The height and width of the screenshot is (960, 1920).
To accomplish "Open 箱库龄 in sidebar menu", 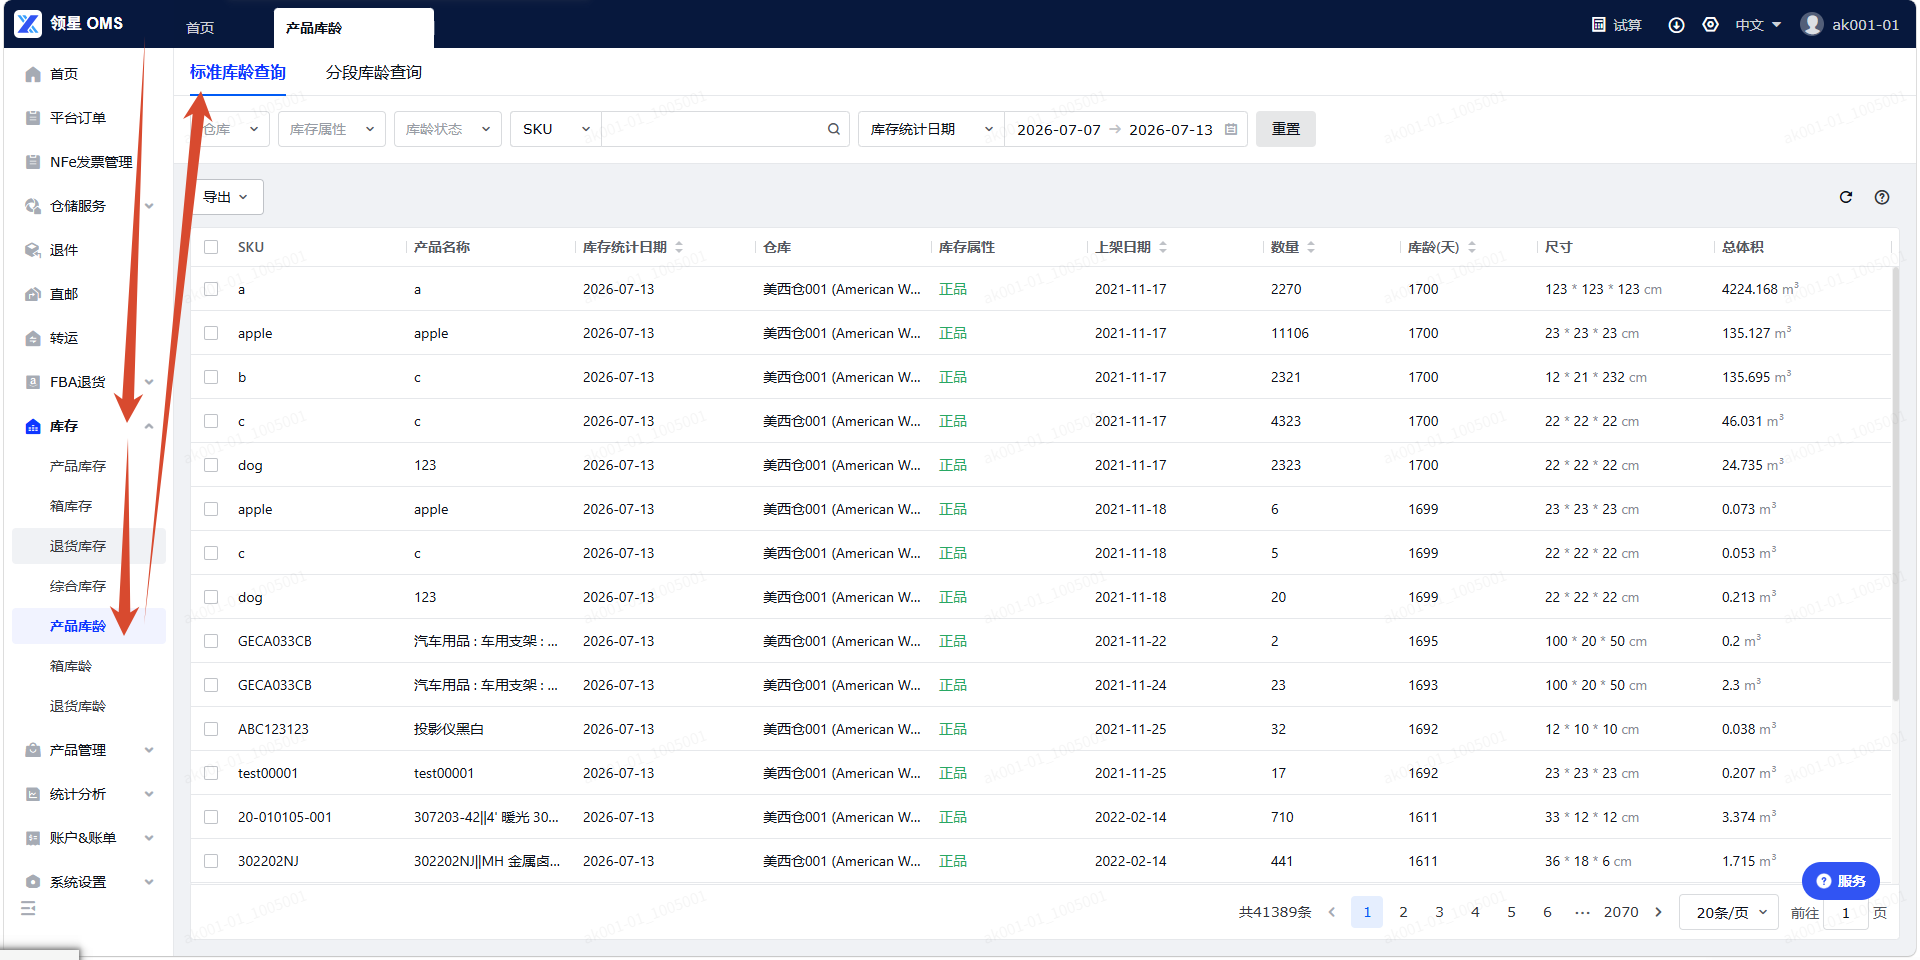I will tap(71, 666).
